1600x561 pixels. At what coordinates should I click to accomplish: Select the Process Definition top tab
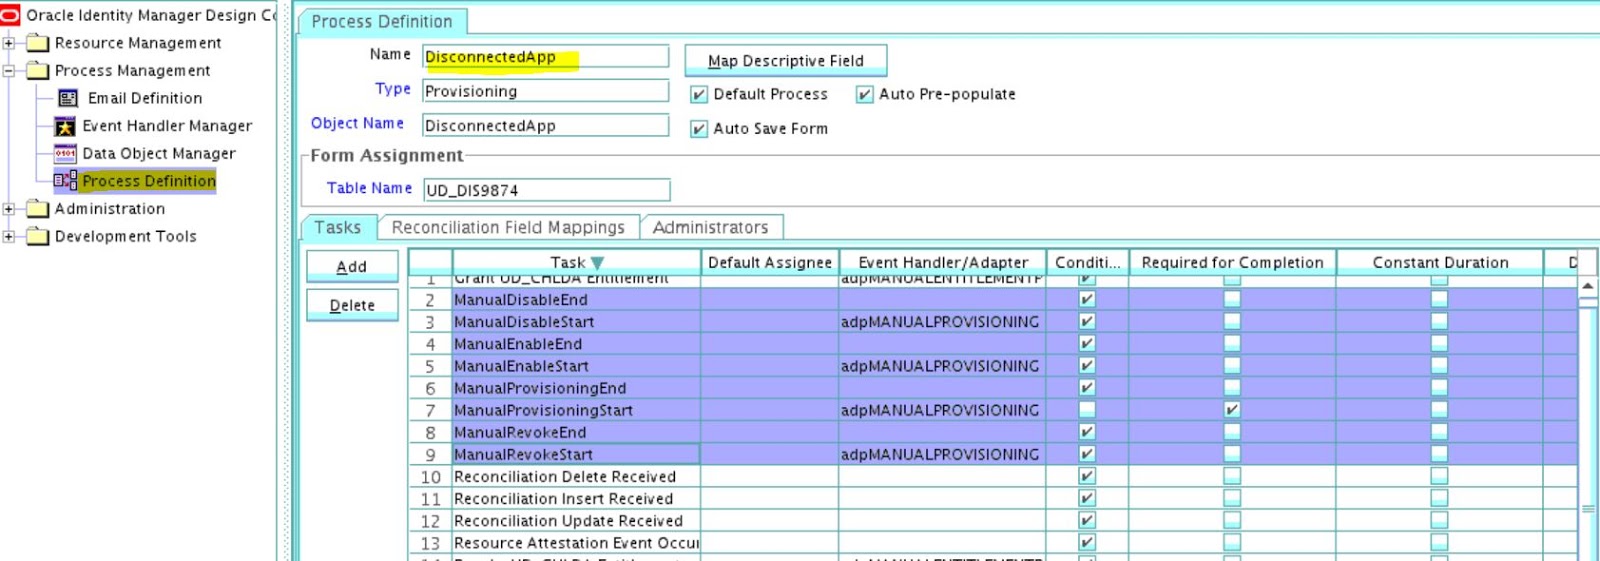382,21
